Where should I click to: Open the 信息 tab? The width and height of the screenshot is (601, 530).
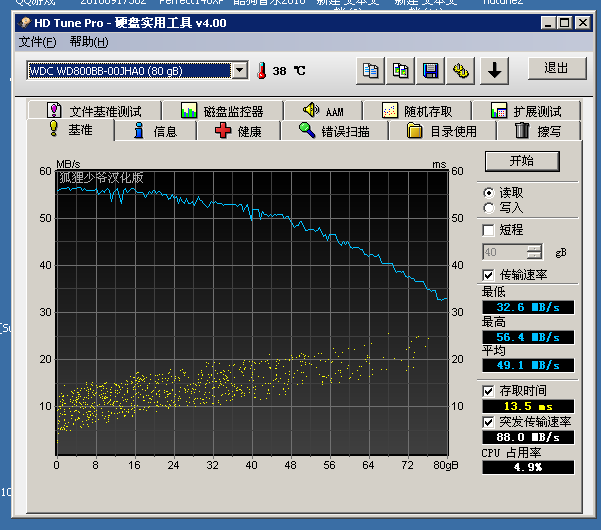point(155,131)
